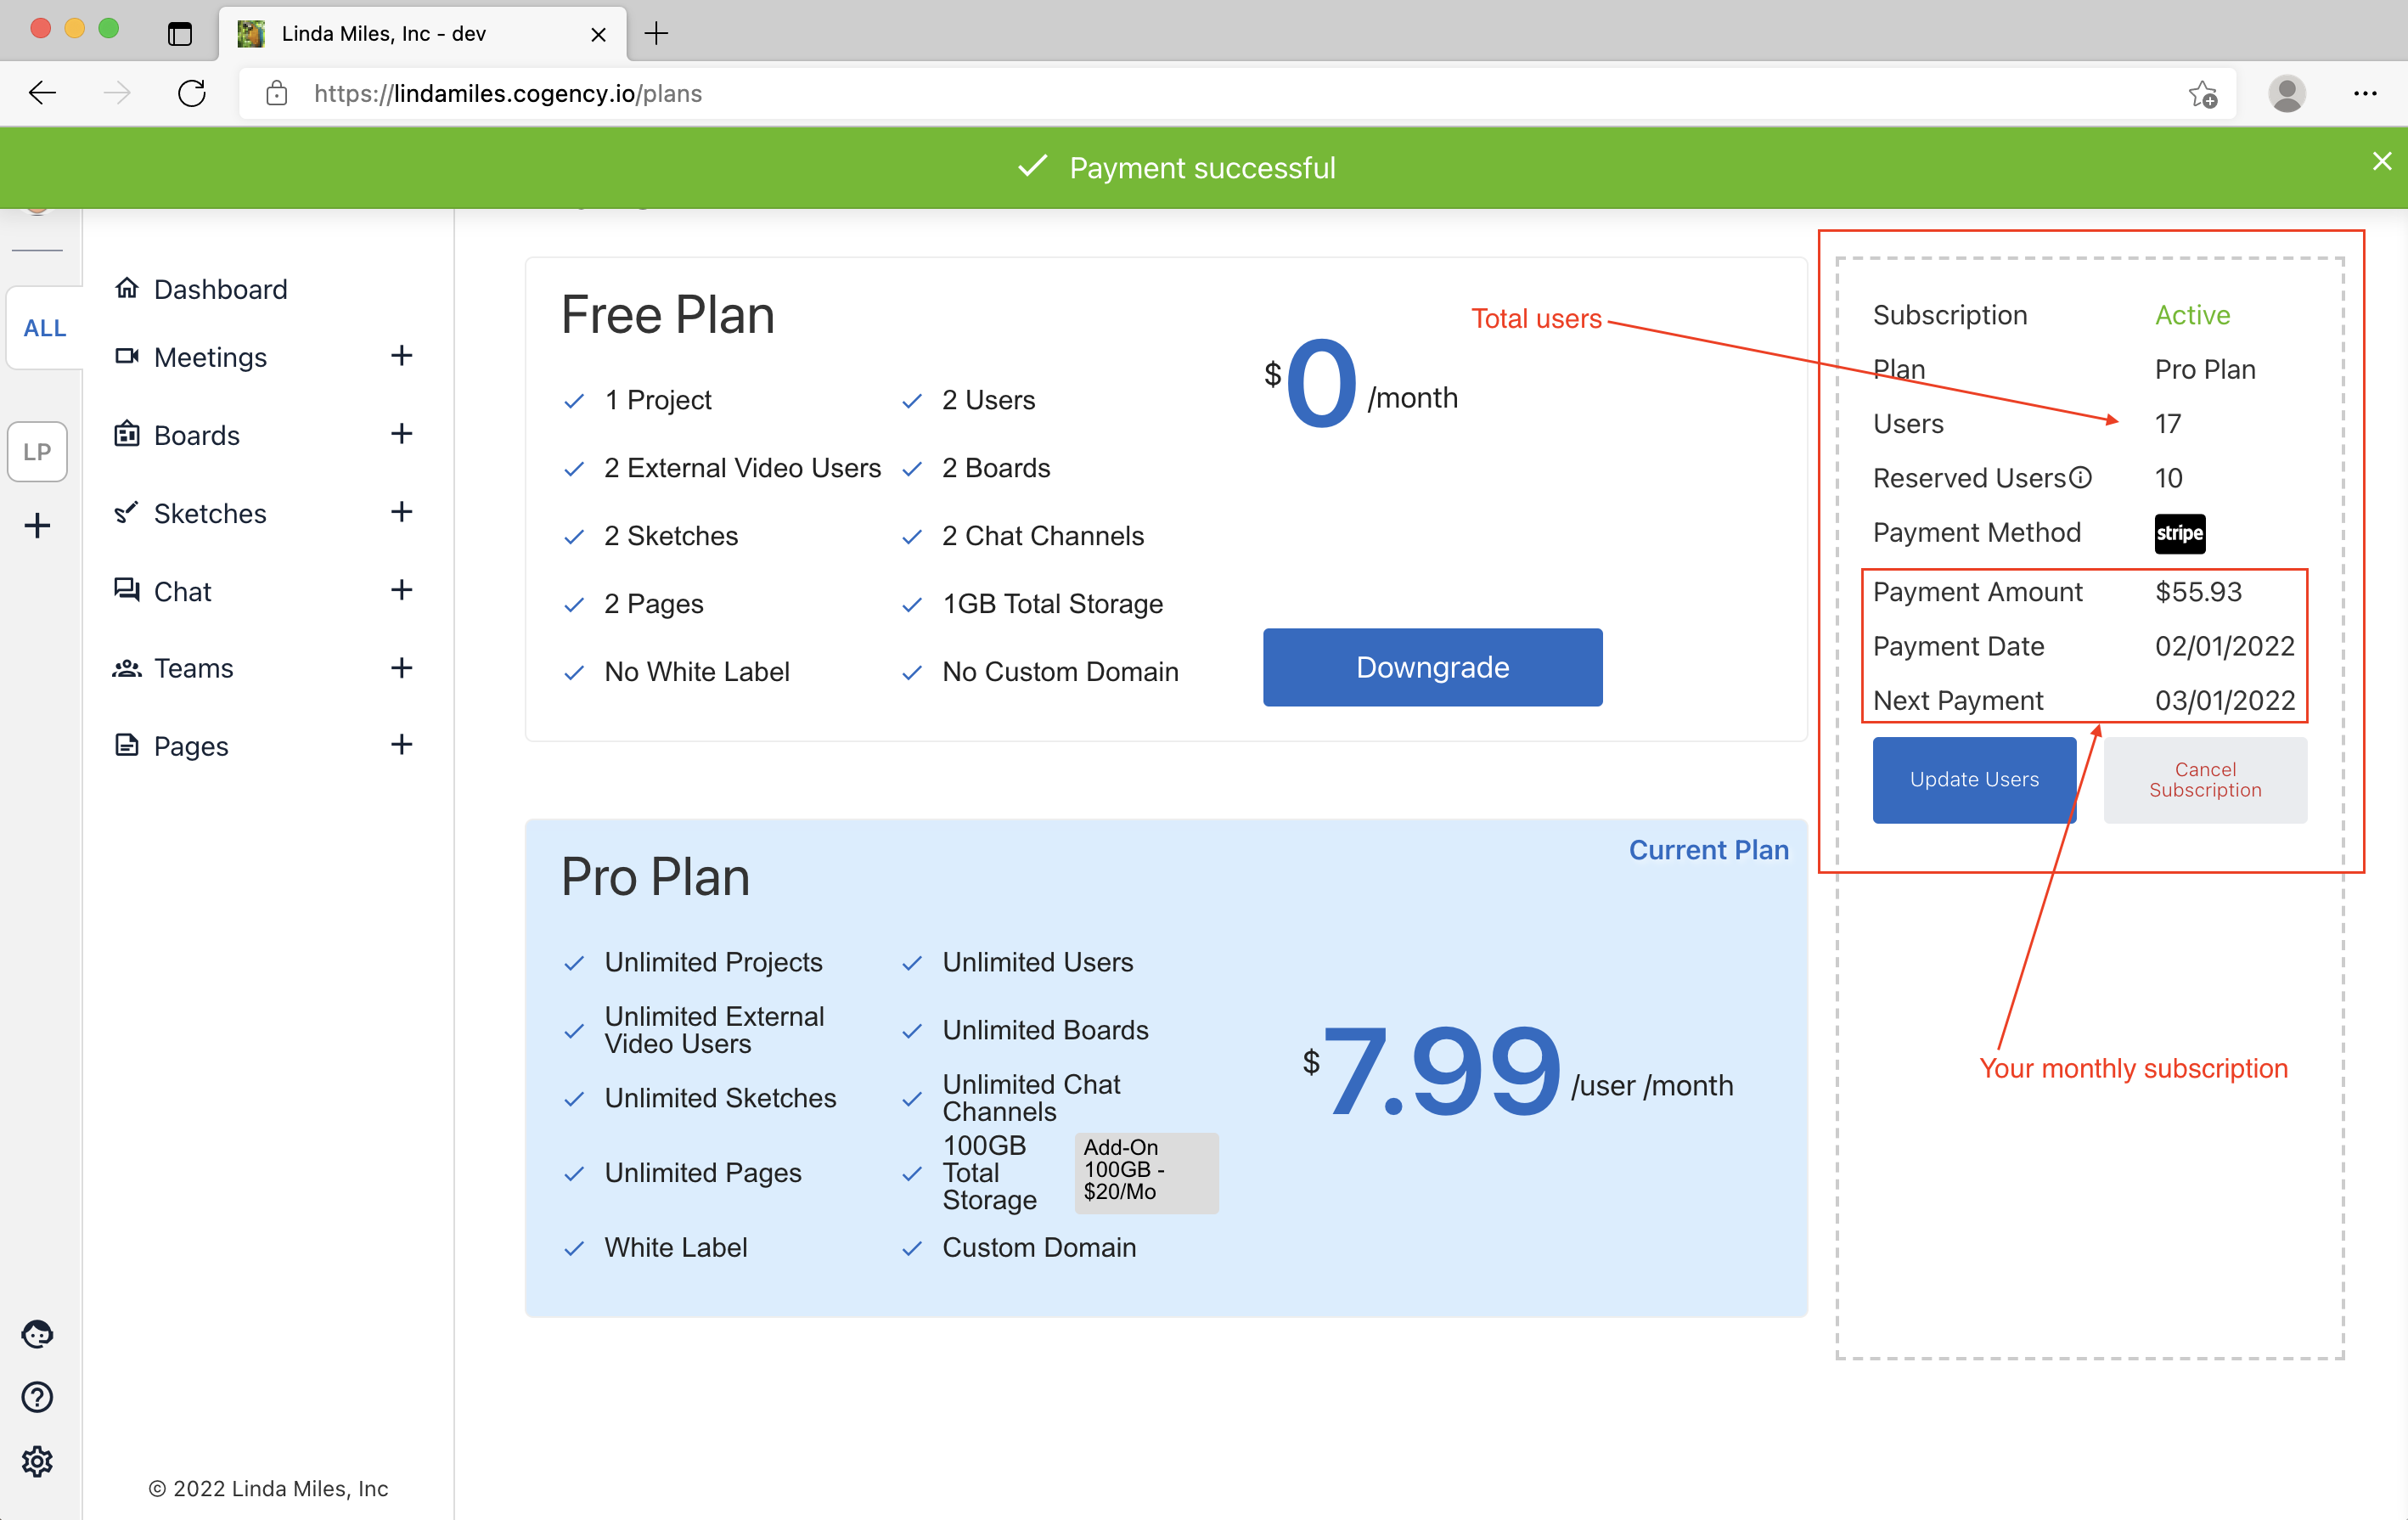Image resolution: width=2408 pixels, height=1520 pixels.
Task: Click the Reserved Users info icon
Action: coord(2080,478)
